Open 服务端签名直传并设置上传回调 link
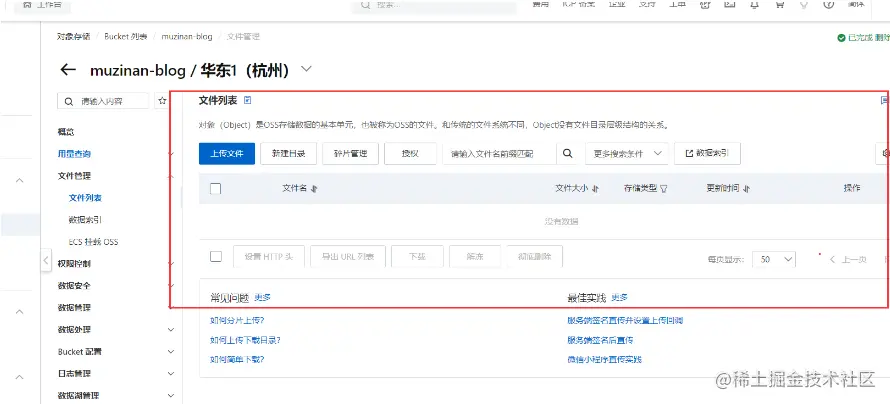 pos(625,320)
